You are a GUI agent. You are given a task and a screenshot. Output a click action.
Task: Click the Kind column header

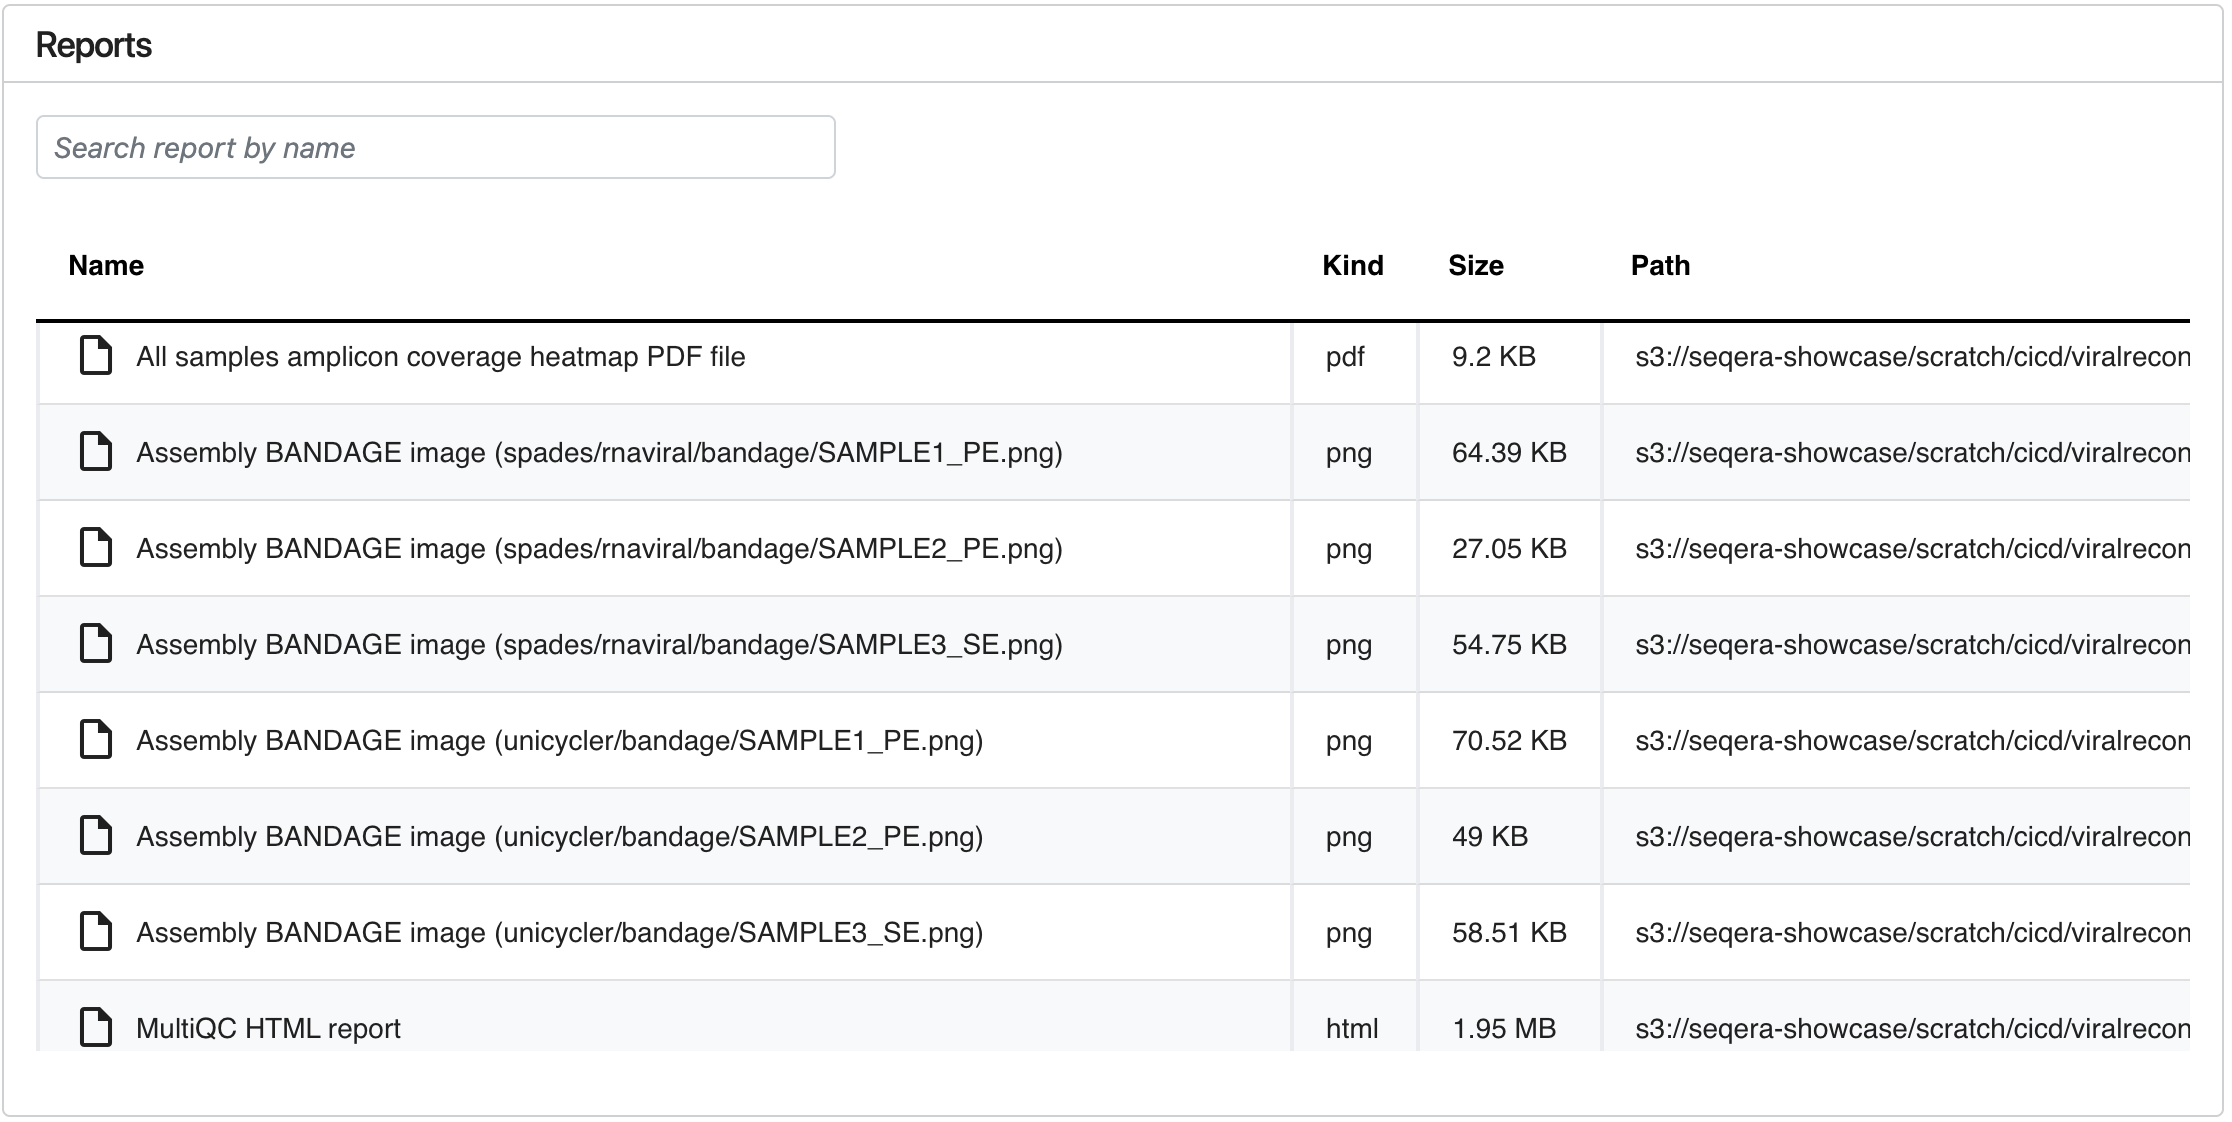(x=1352, y=266)
